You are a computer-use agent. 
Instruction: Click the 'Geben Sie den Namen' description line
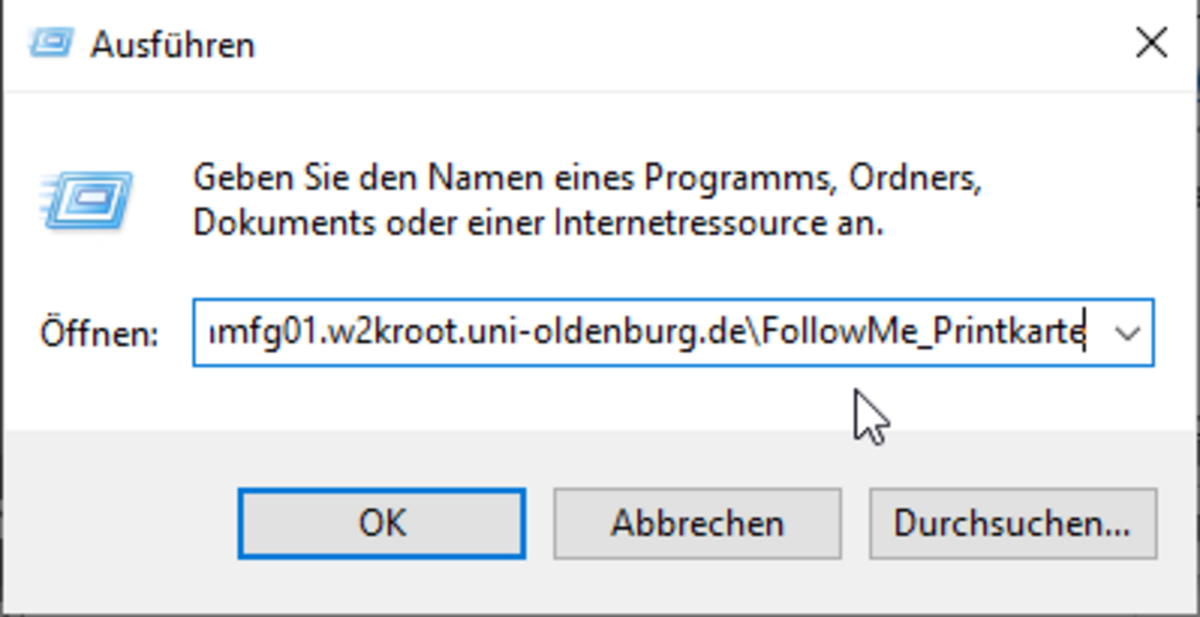[588, 180]
